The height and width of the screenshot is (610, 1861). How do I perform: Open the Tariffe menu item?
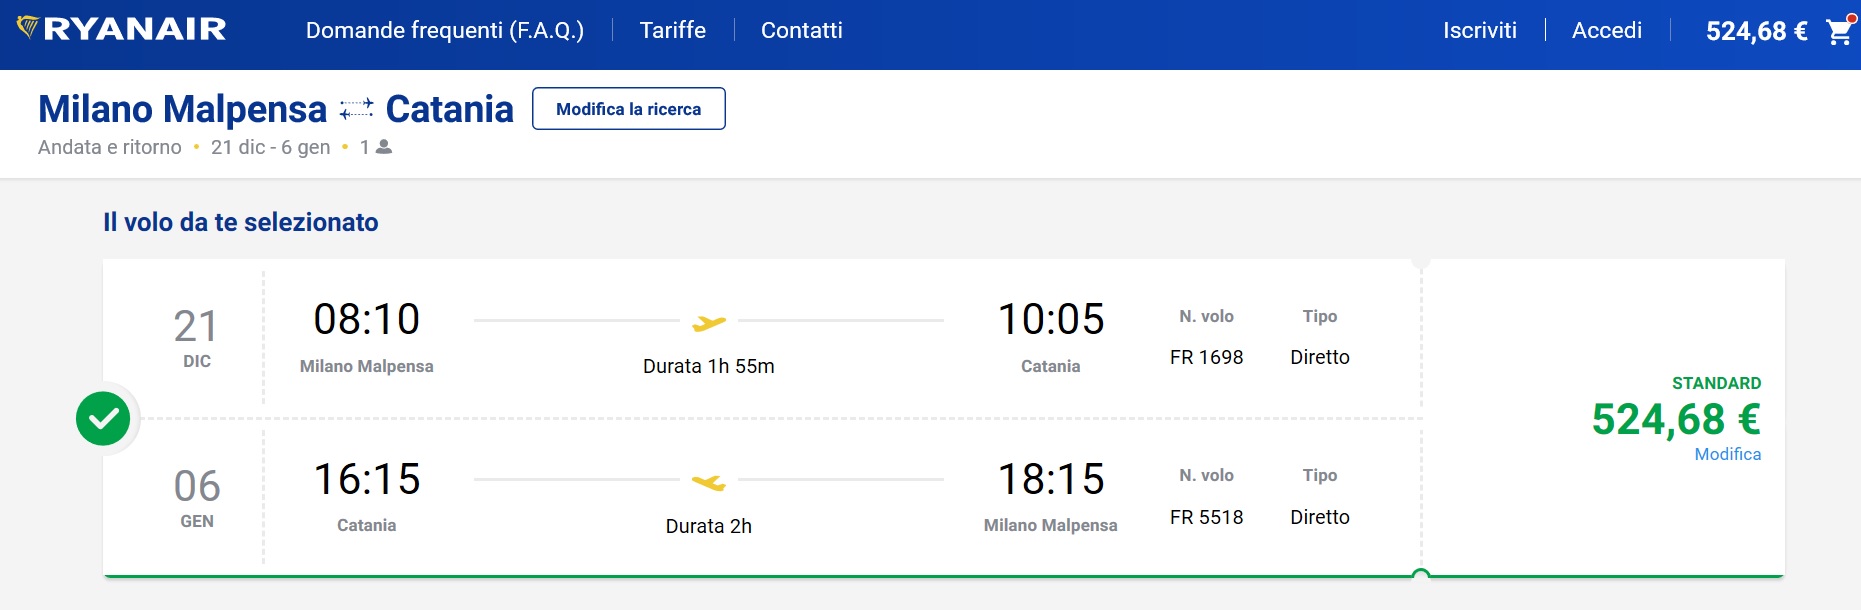[x=673, y=30]
